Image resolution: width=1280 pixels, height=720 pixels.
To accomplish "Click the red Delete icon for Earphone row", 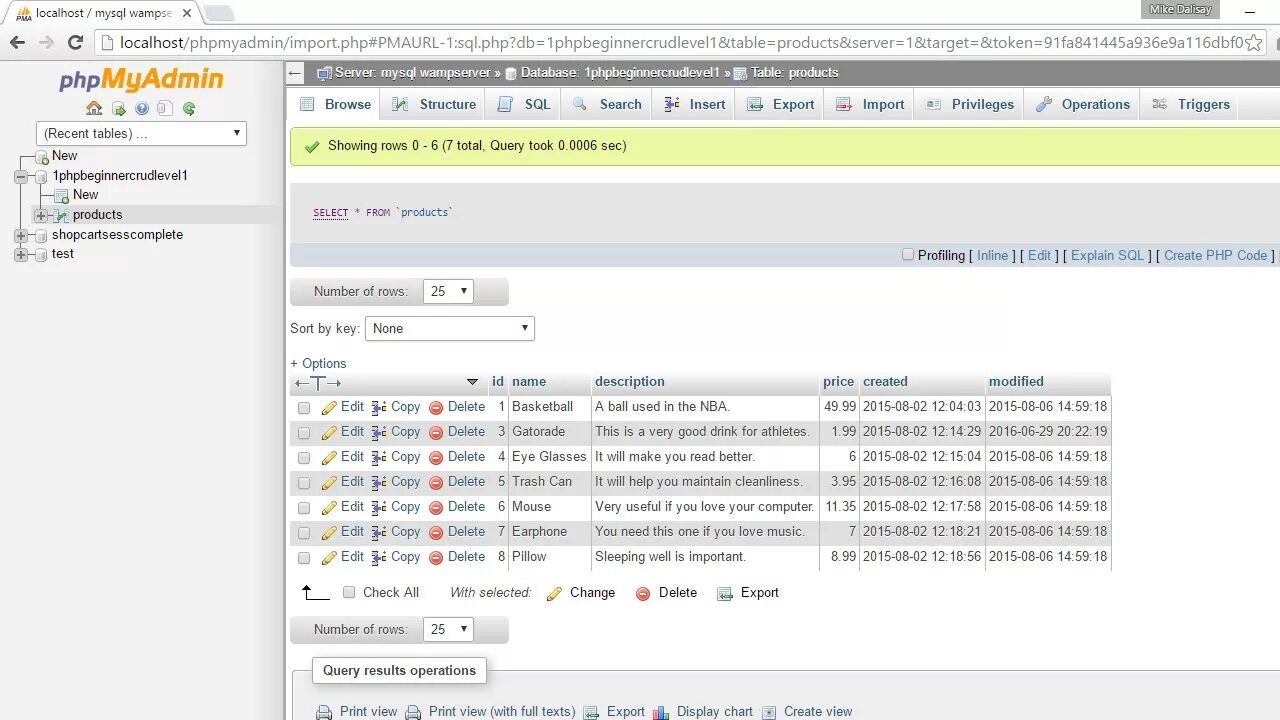I will click(x=436, y=533).
